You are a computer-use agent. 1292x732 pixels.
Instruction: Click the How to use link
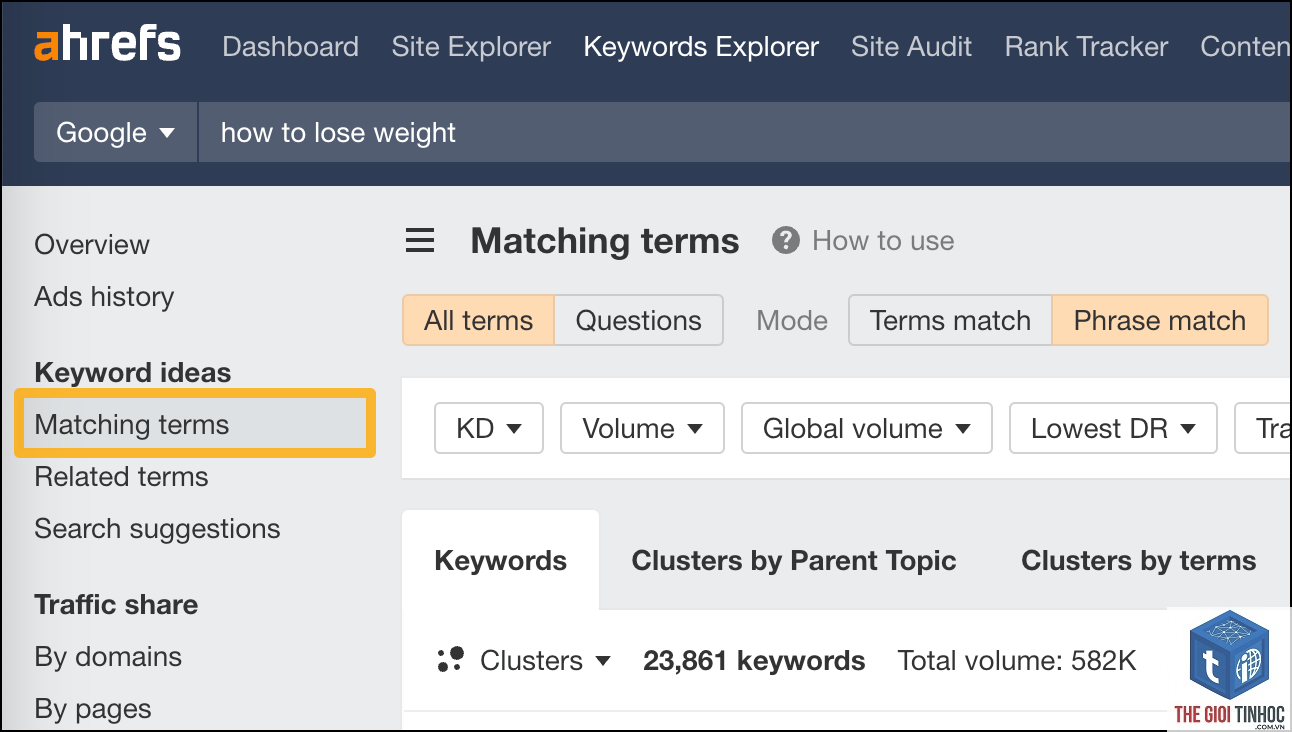pos(883,241)
